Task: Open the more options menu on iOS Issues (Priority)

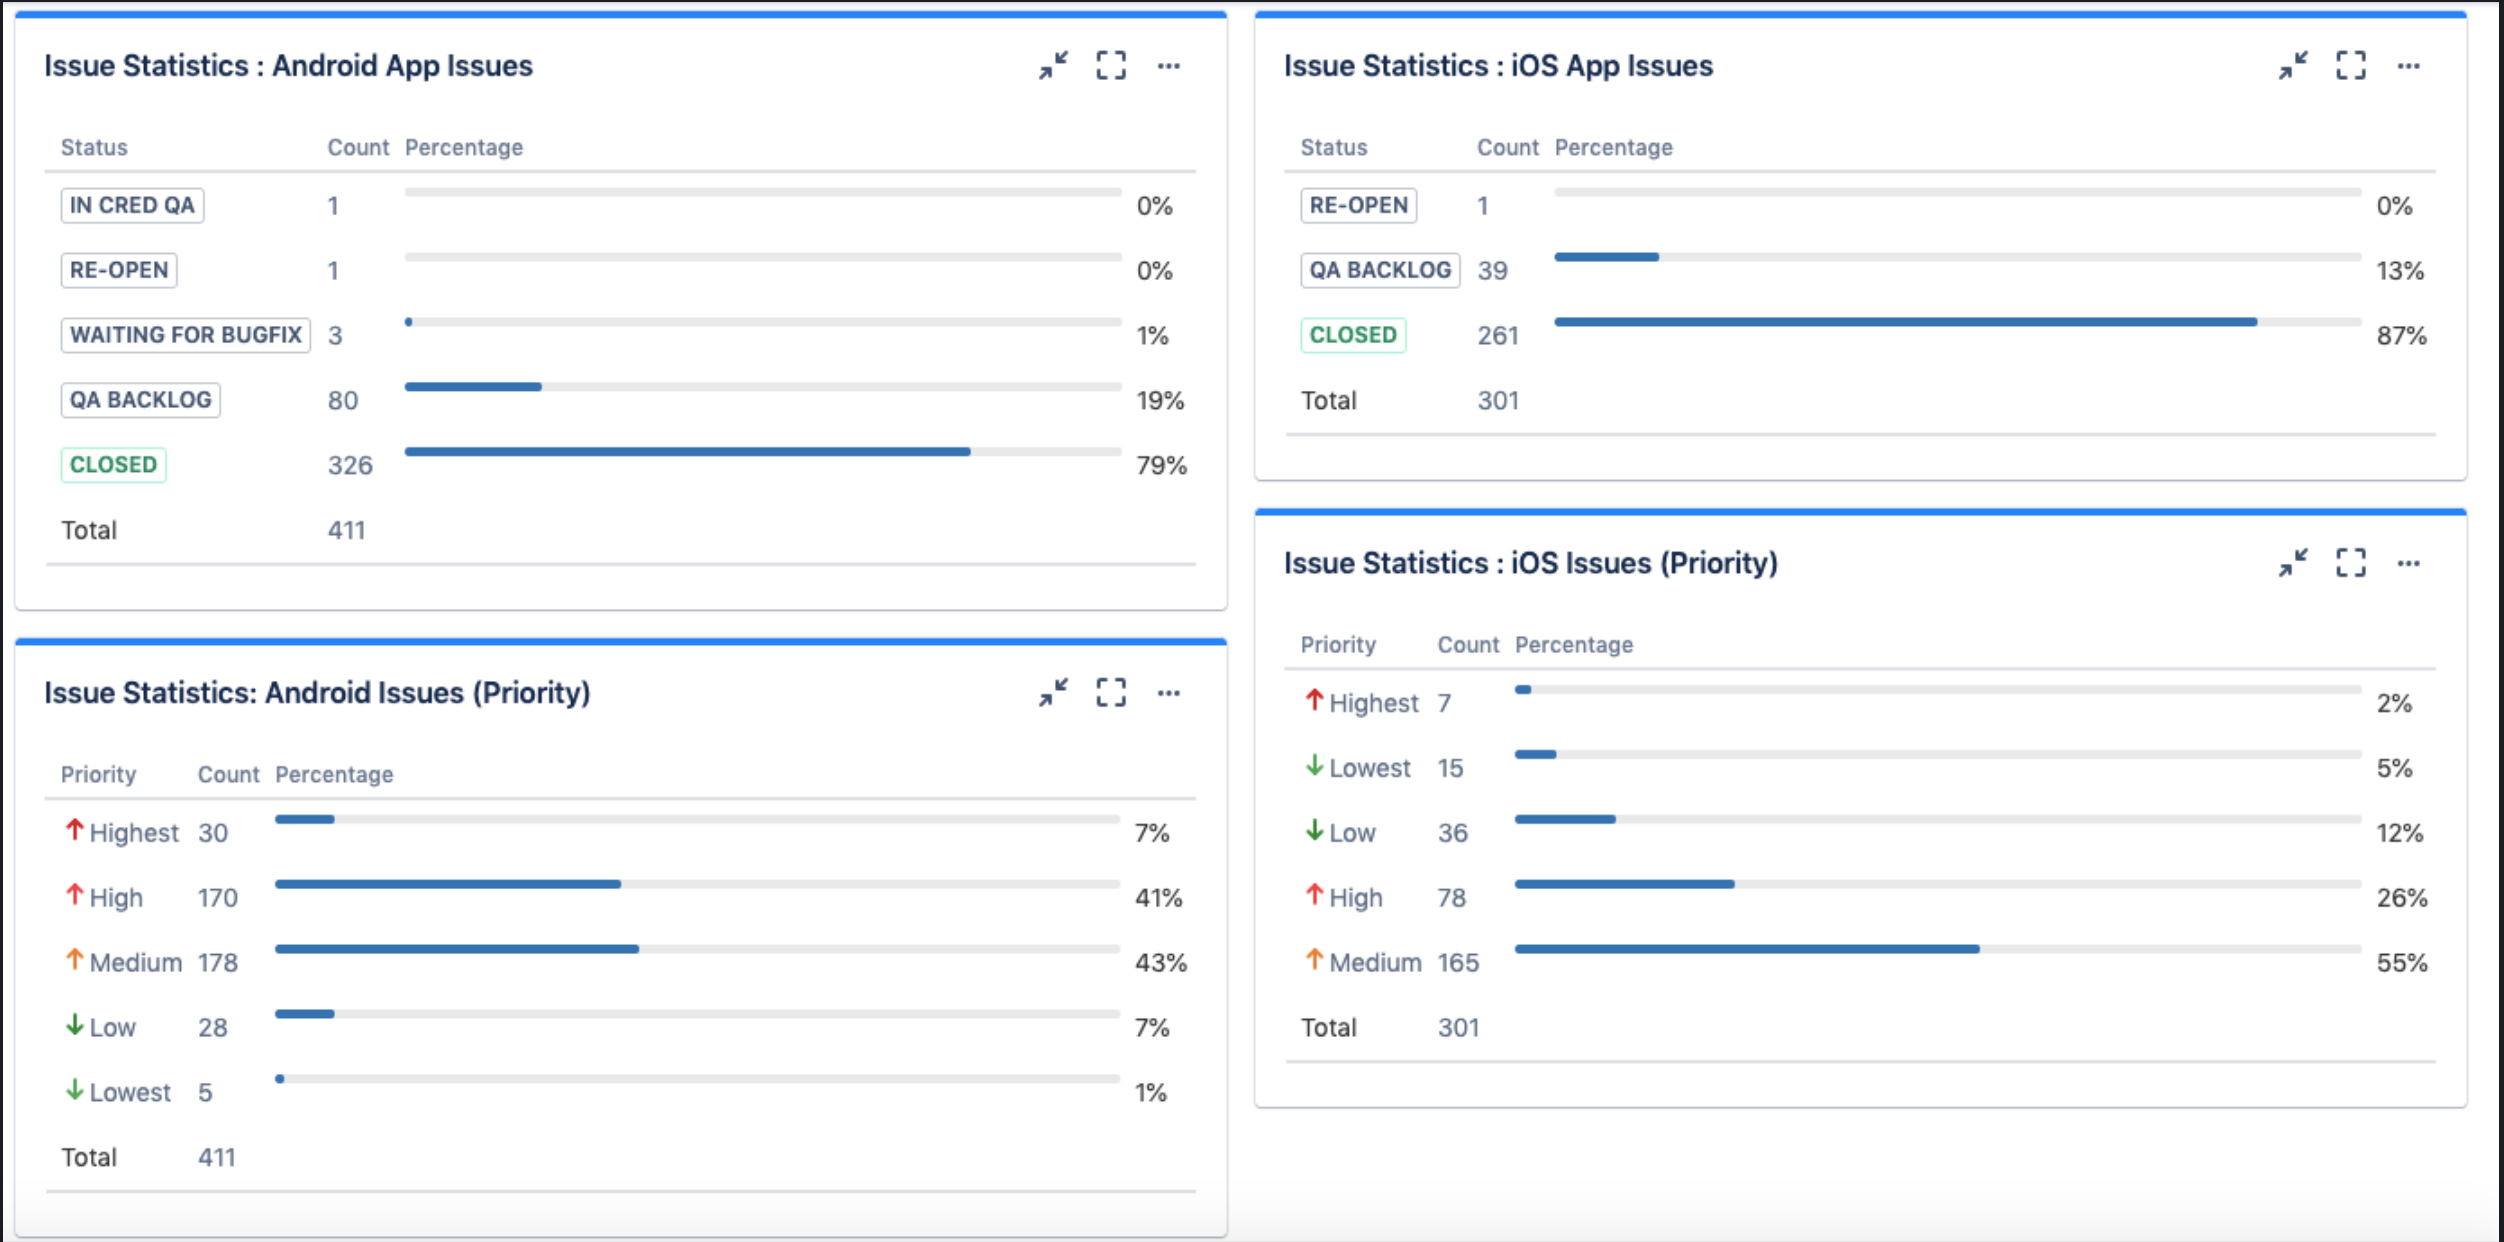Action: click(x=2409, y=562)
